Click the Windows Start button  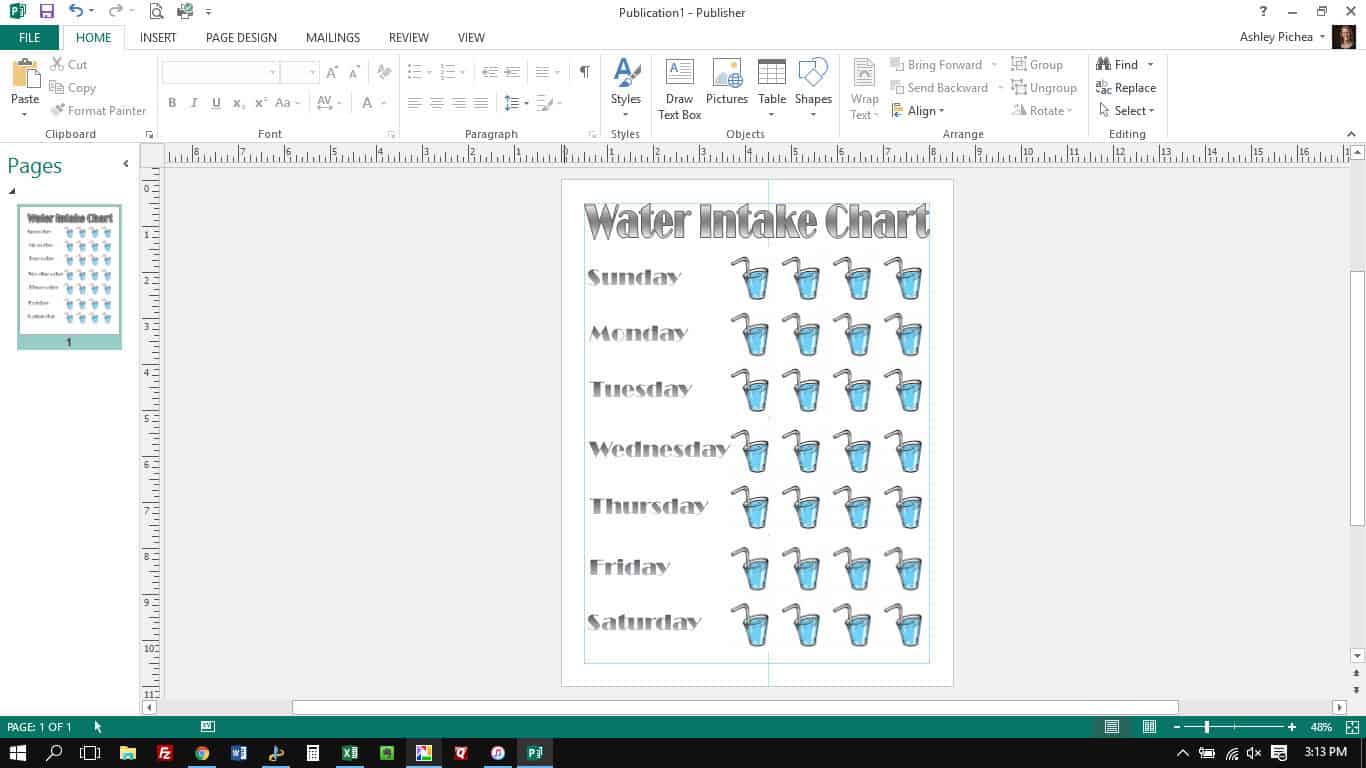coord(18,753)
